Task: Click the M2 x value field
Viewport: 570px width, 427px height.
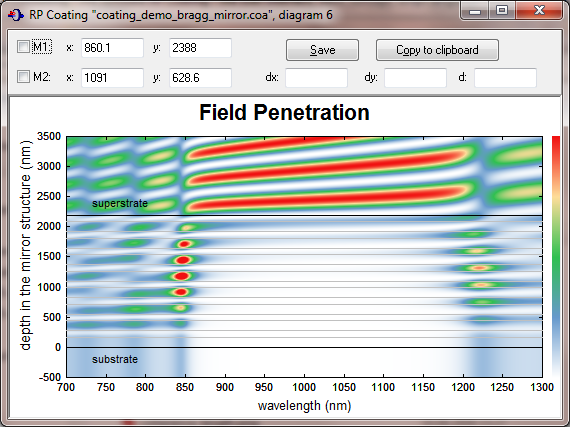Action: (x=112, y=77)
